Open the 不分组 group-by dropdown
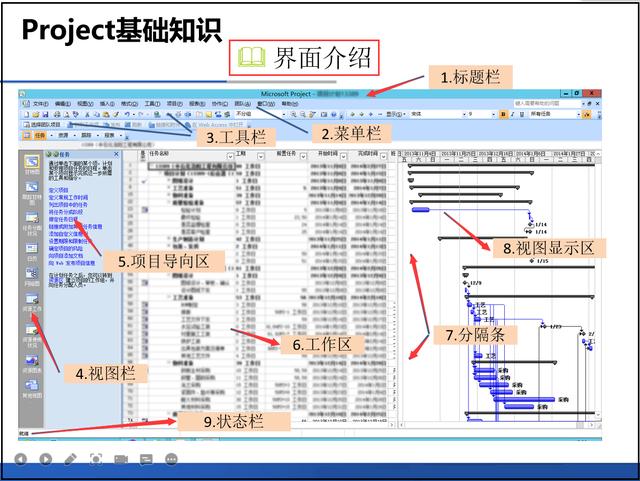This screenshot has width=640, height=481. pos(284,114)
